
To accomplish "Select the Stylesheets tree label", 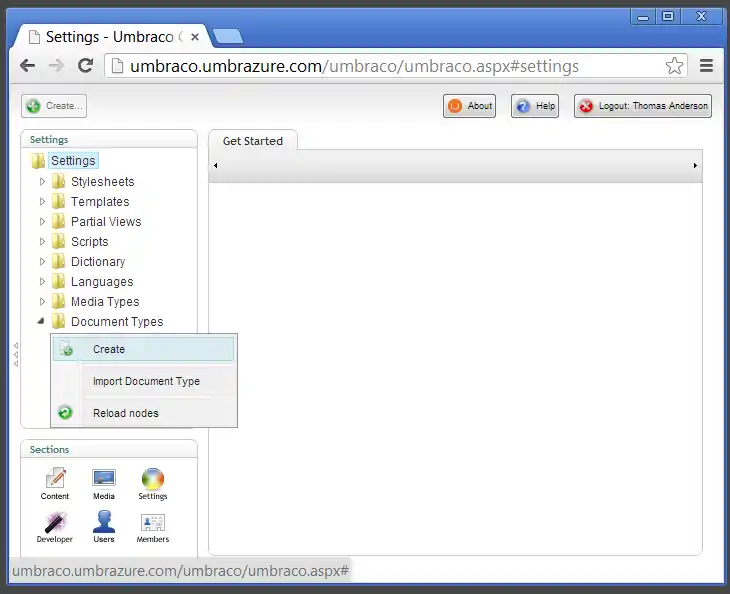I will click(x=102, y=182).
